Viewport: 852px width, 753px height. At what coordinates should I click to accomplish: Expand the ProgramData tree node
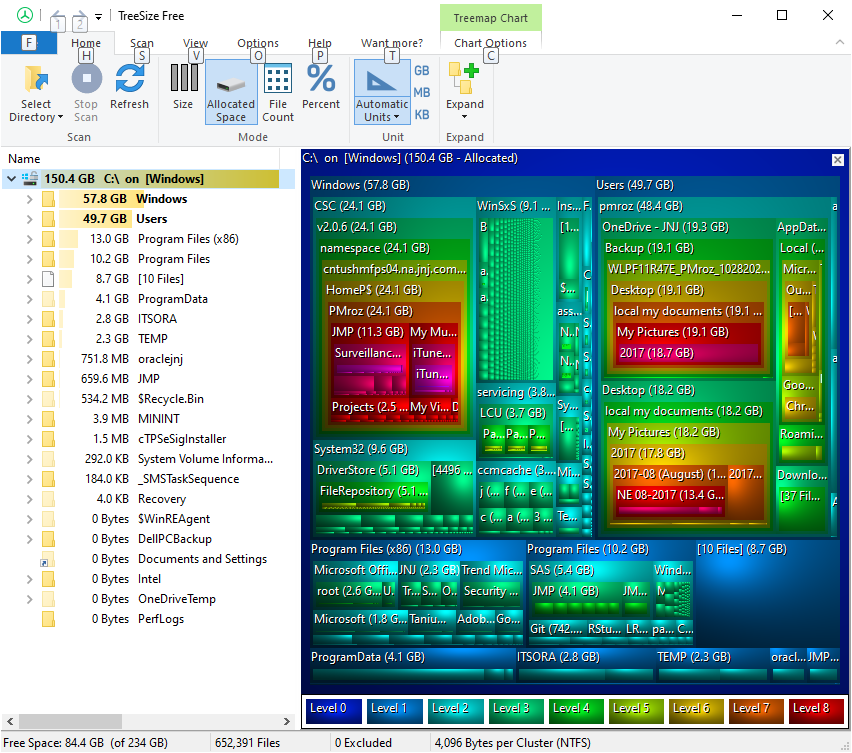(x=29, y=299)
